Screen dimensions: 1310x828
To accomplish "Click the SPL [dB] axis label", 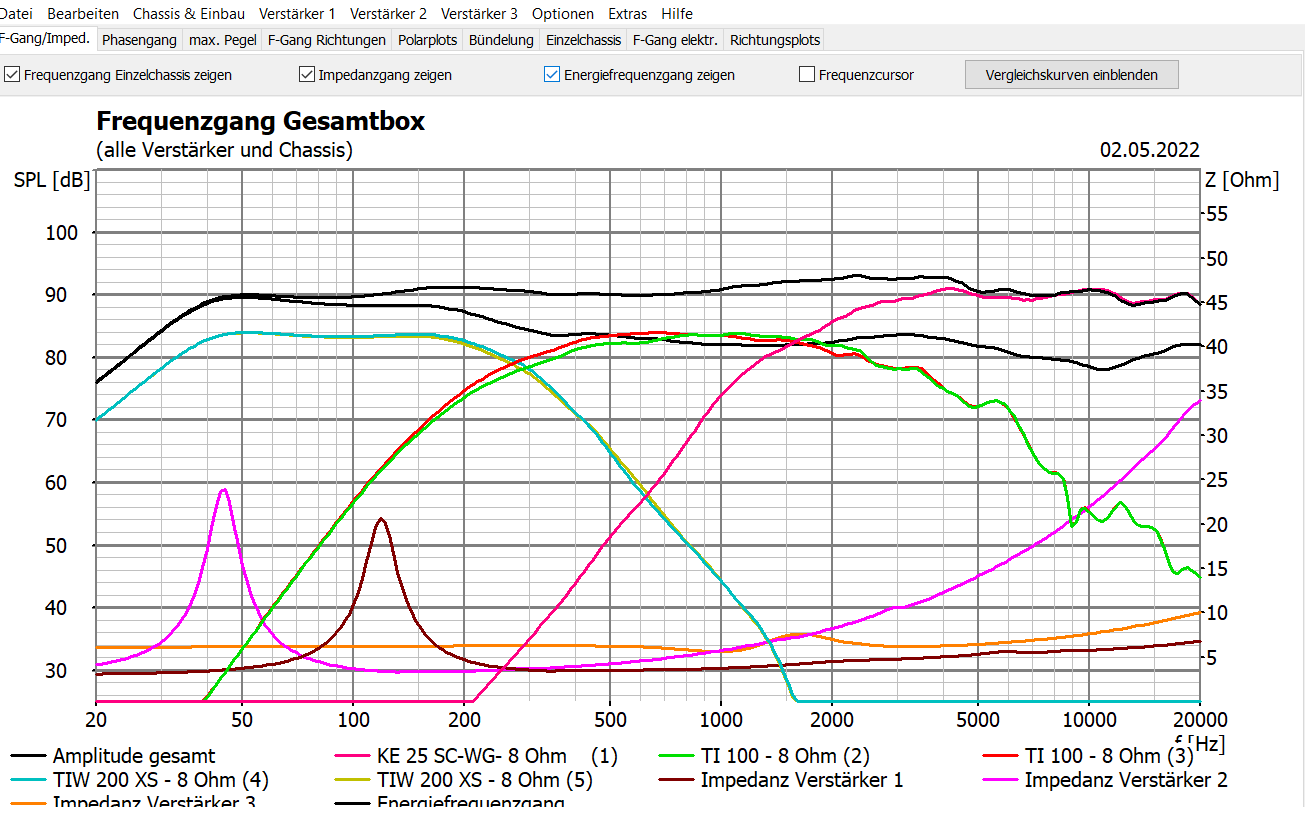I will (x=52, y=181).
